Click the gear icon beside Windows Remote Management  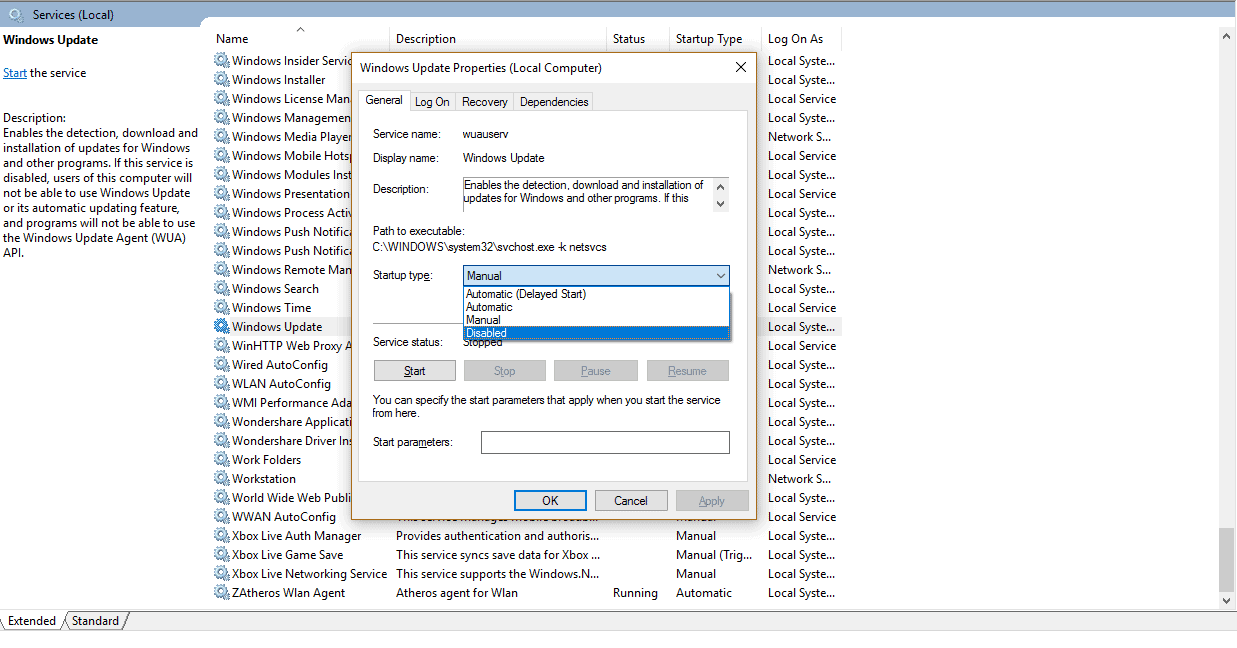221,269
